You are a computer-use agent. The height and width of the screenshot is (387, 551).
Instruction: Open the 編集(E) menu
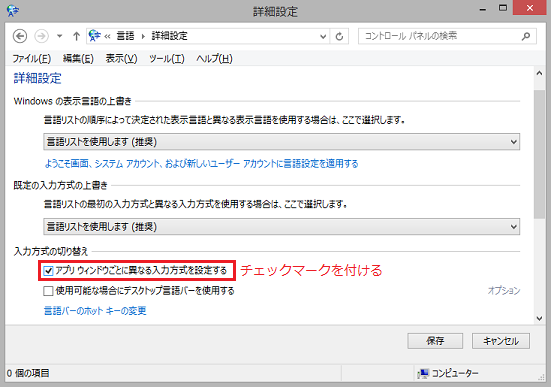pos(78,59)
